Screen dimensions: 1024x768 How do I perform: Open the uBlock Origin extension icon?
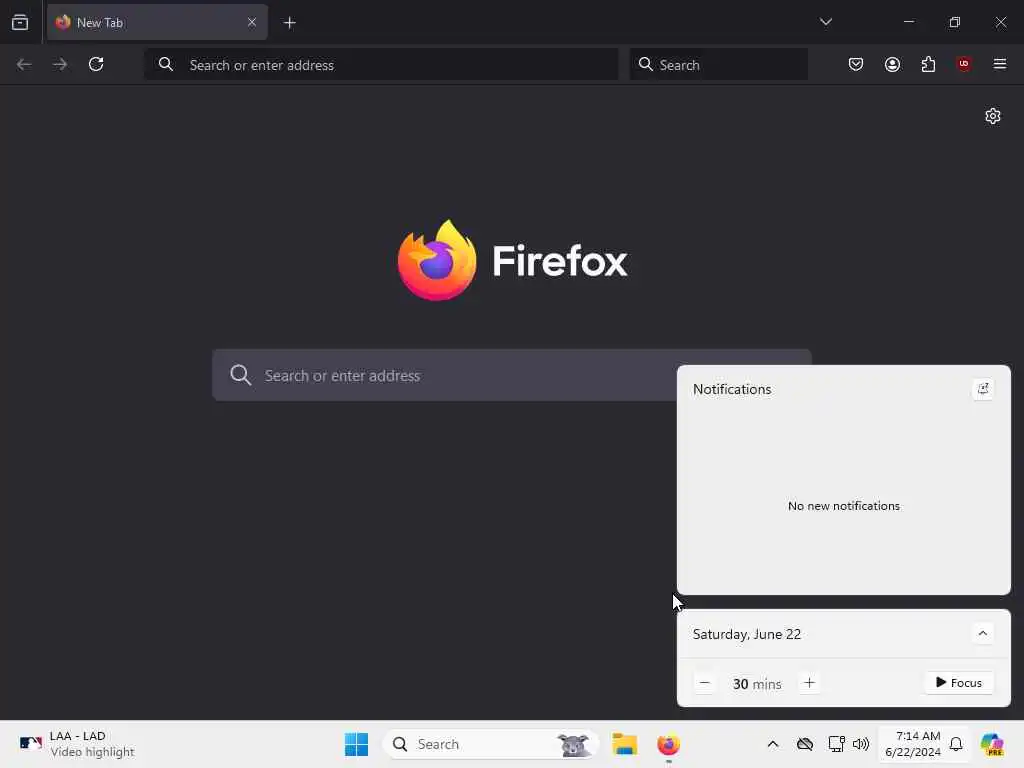[964, 64]
